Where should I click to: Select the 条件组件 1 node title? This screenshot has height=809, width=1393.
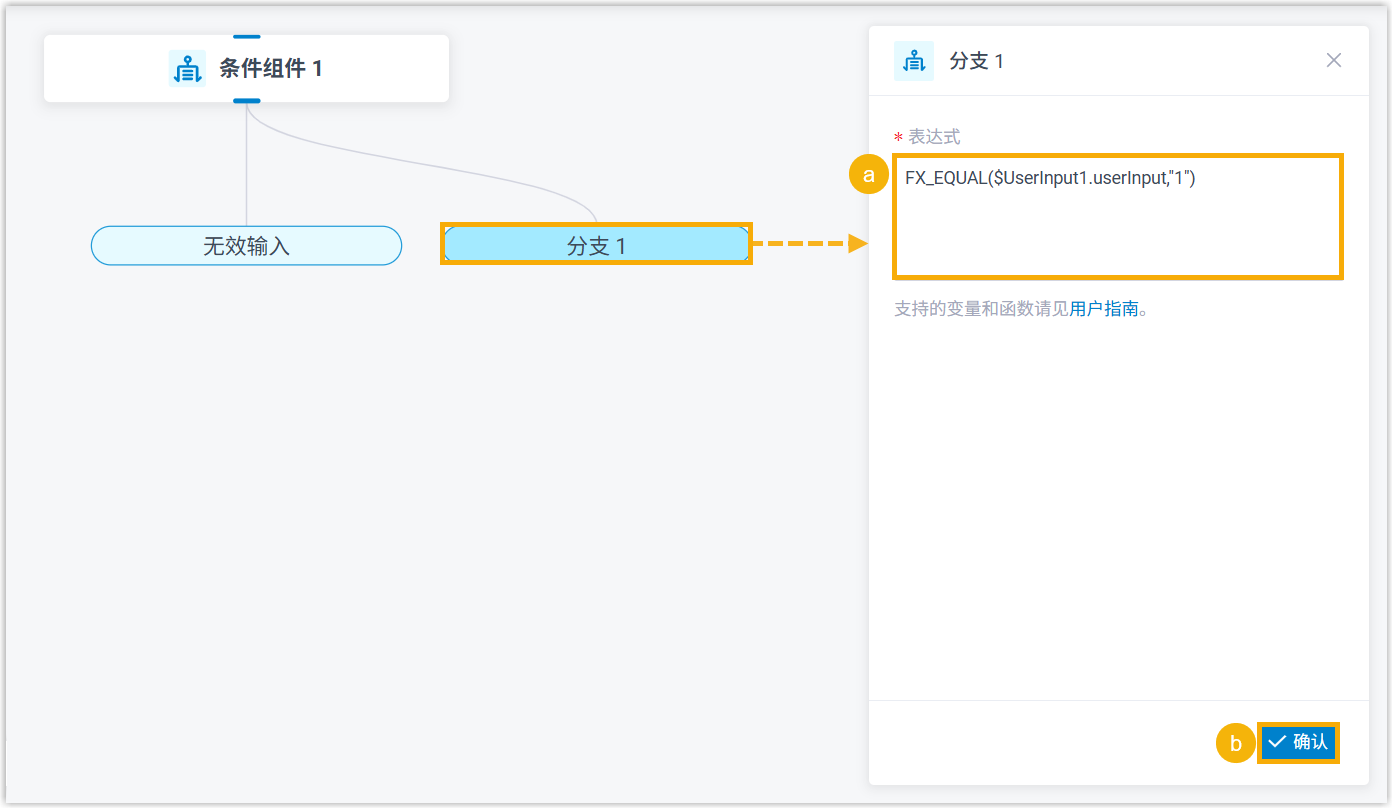pos(271,69)
